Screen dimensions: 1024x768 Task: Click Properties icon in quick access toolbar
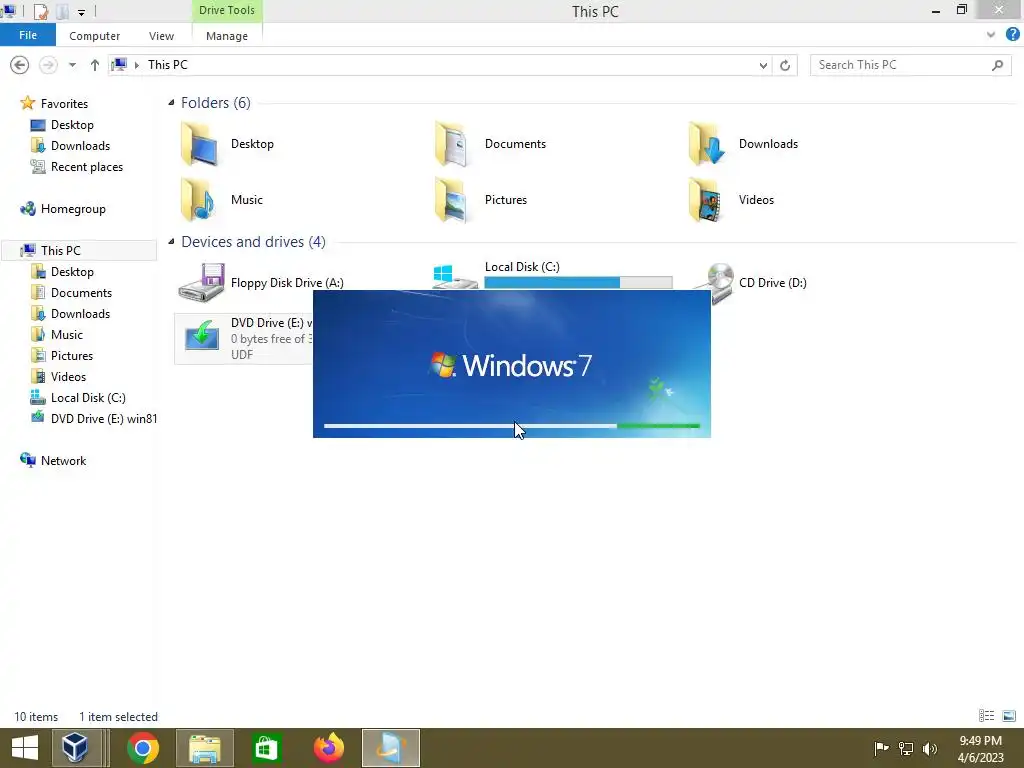[40, 11]
